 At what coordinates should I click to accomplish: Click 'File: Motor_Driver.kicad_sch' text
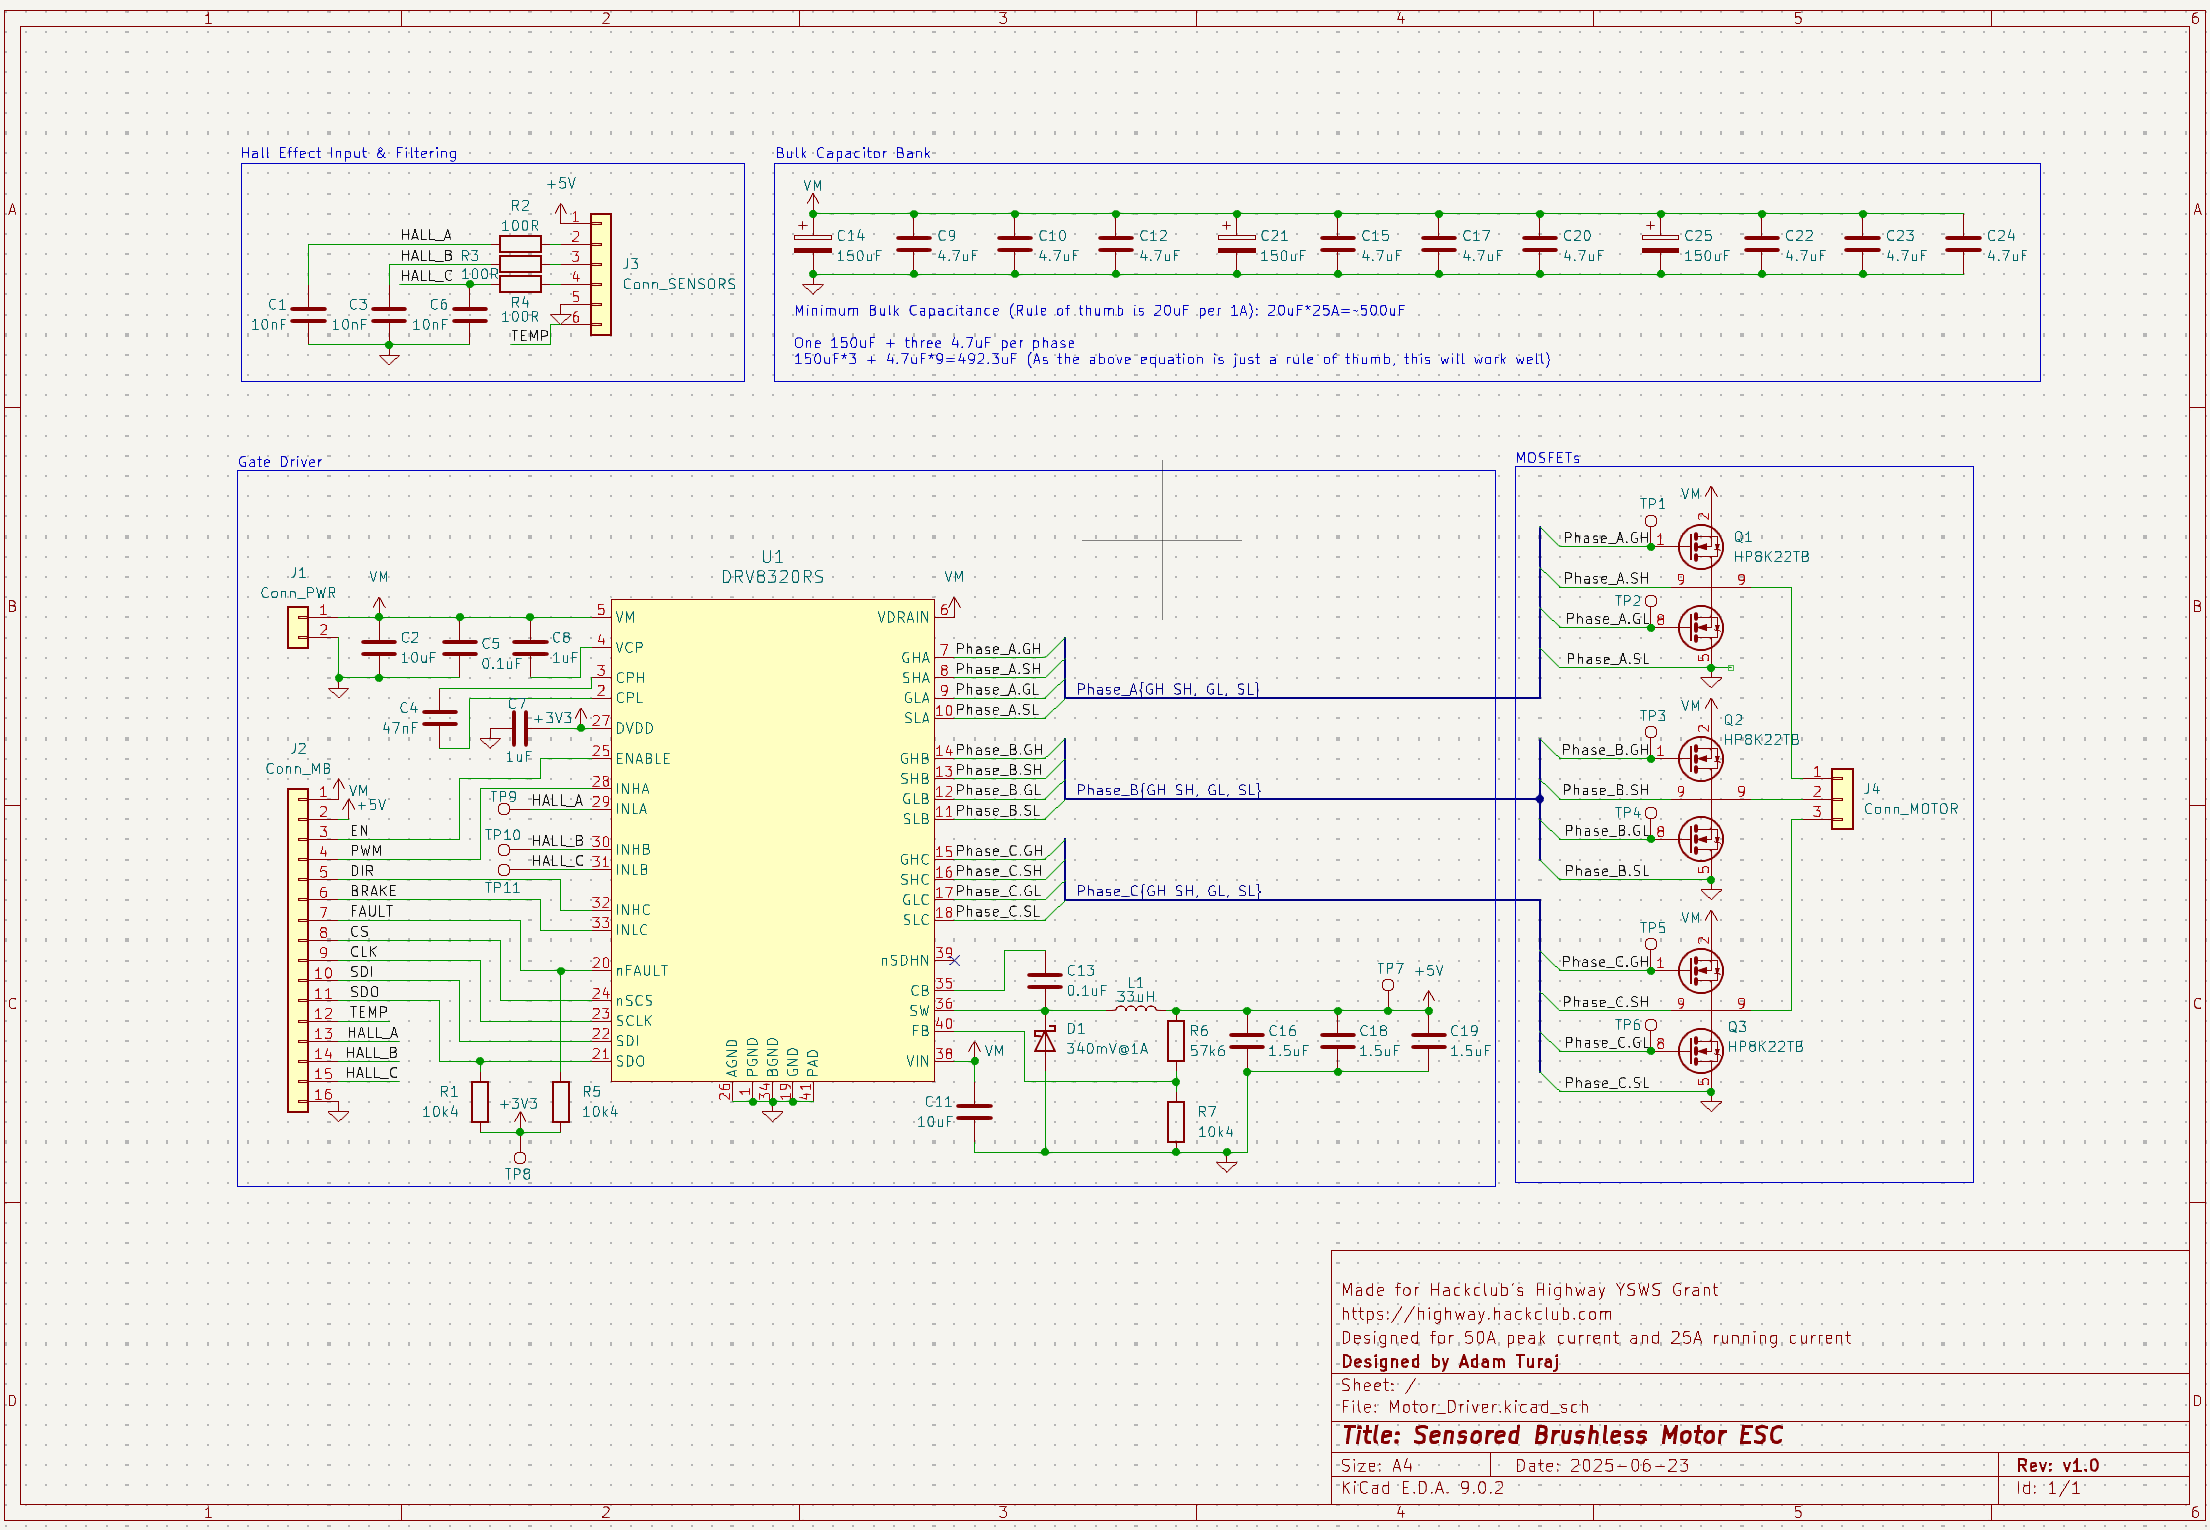coord(1465,1407)
